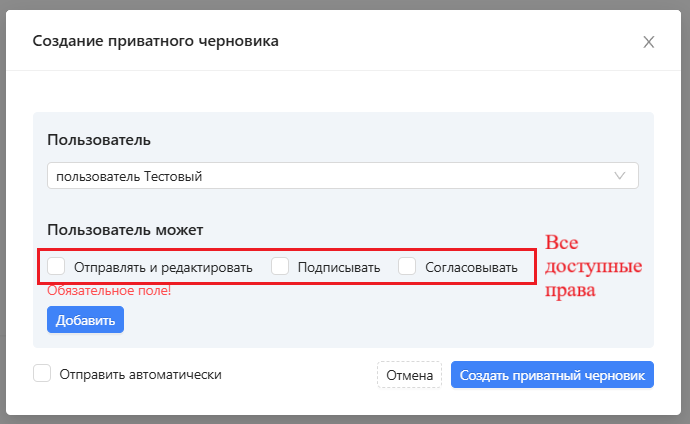Click the 'Пользователь' section heading
690x424 pixels.
tap(99, 139)
